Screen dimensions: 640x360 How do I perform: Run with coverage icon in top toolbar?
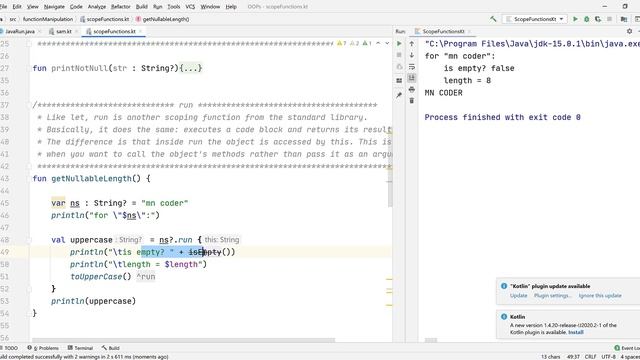(x=598, y=19)
